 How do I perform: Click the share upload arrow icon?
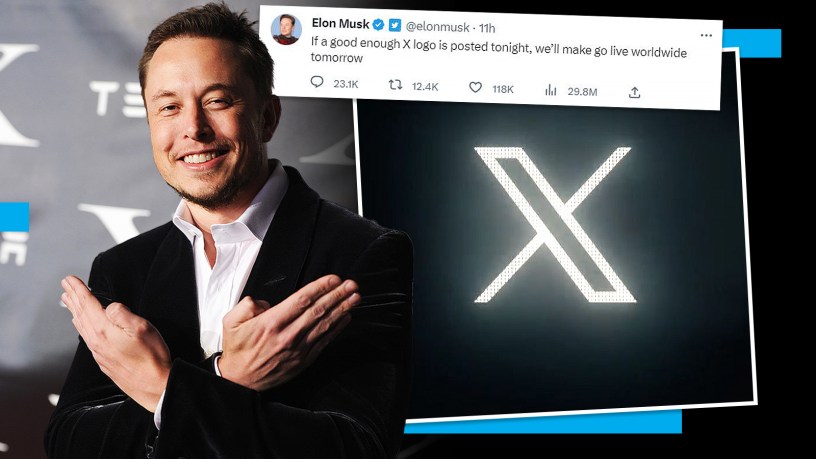[634, 93]
